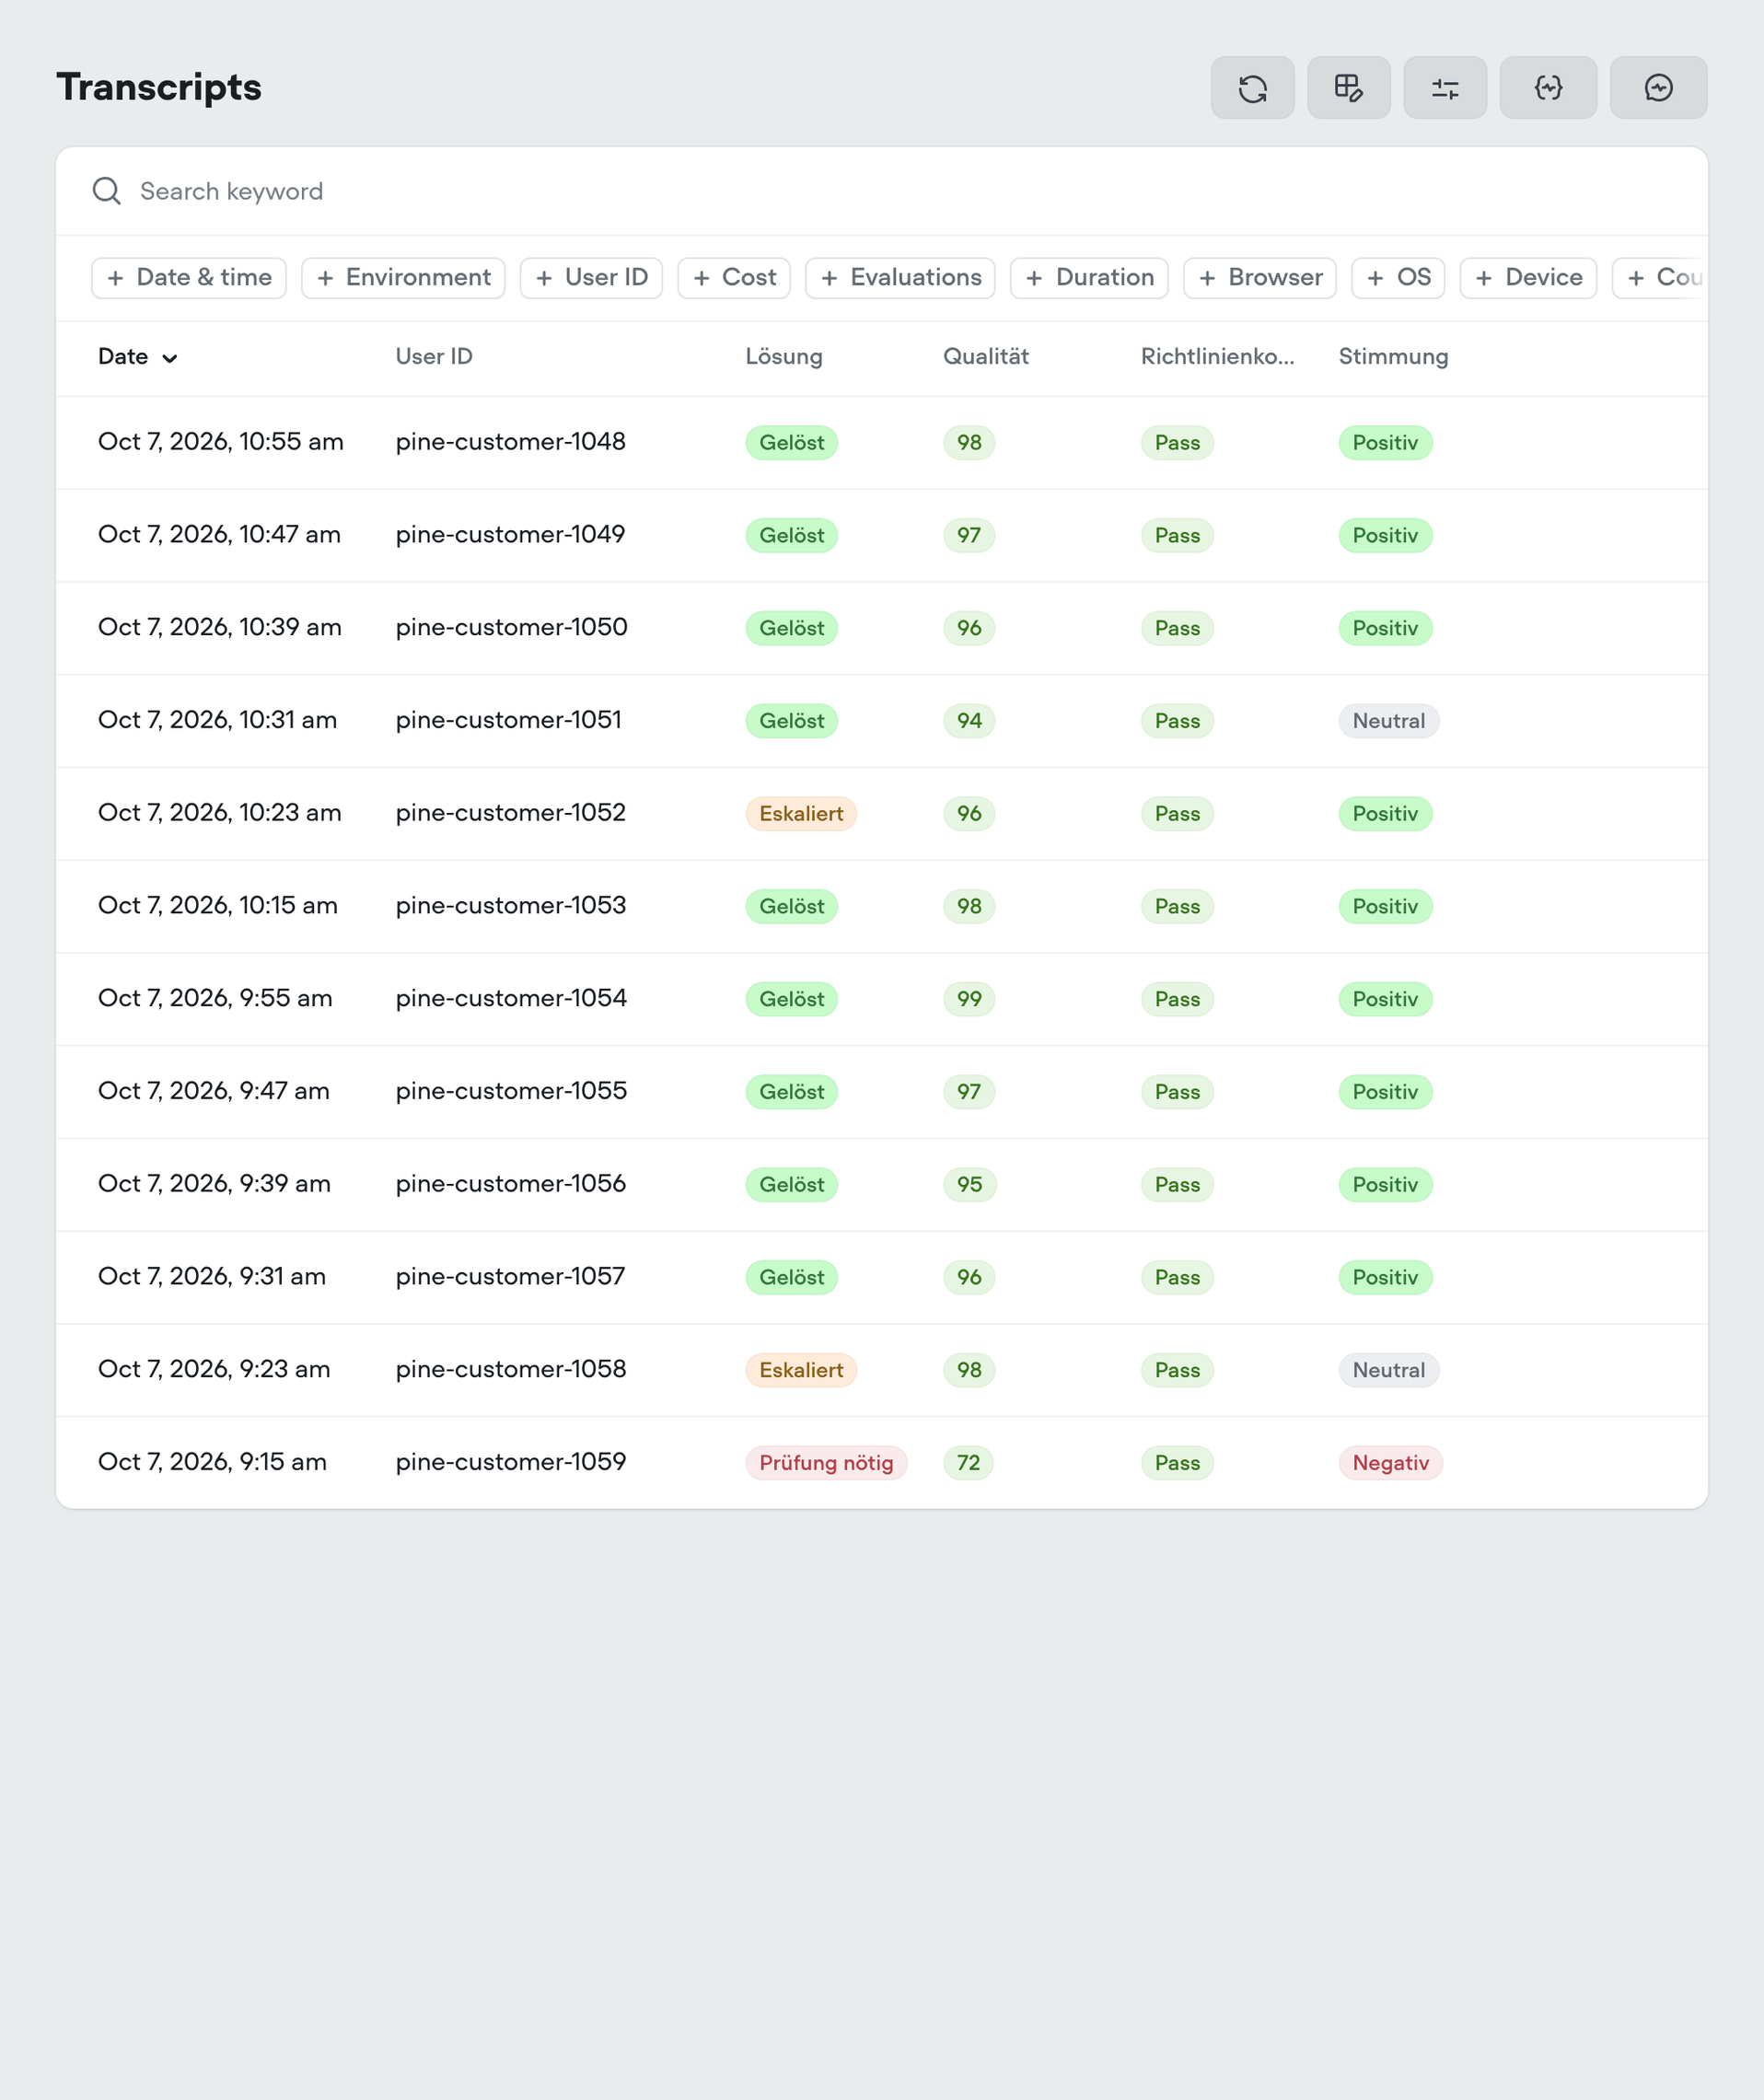The image size is (1764, 2100).
Task: Click quality score 72
Action: tap(968, 1463)
